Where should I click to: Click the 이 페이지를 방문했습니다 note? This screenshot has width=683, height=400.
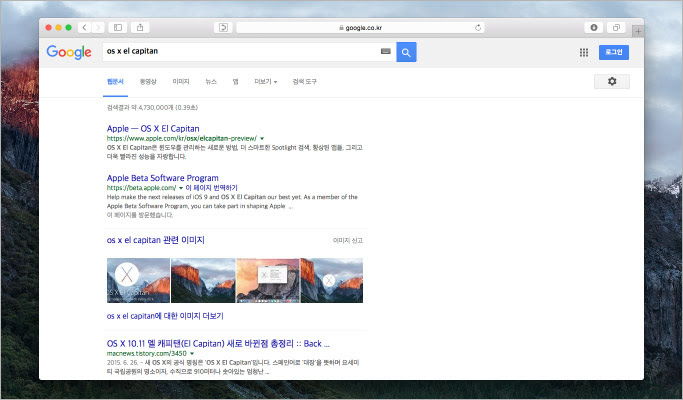pyautogui.click(x=140, y=215)
